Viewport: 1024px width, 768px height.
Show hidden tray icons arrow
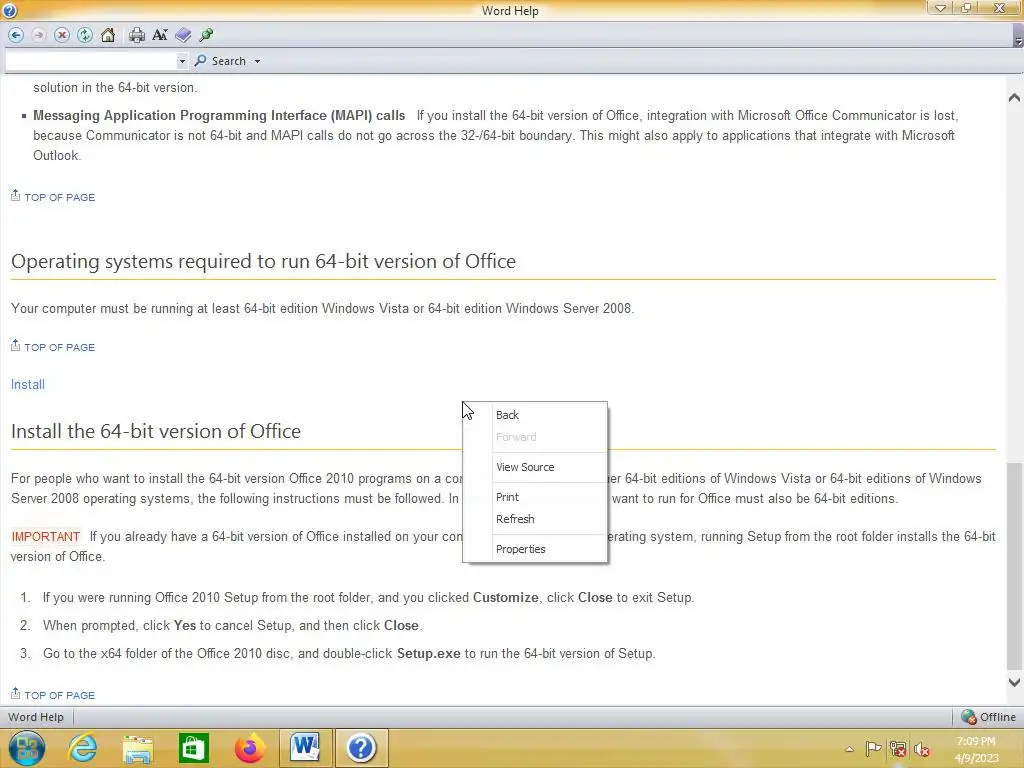coord(849,749)
